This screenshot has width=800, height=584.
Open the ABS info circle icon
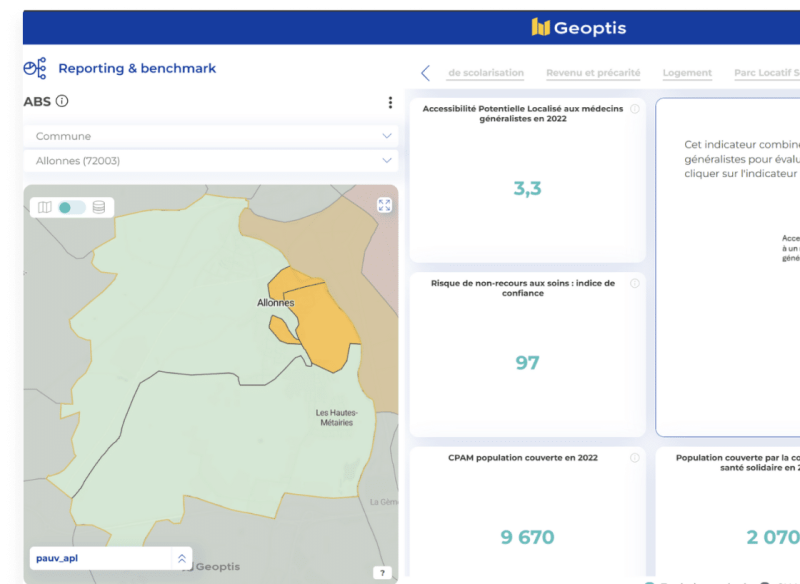coord(62,101)
